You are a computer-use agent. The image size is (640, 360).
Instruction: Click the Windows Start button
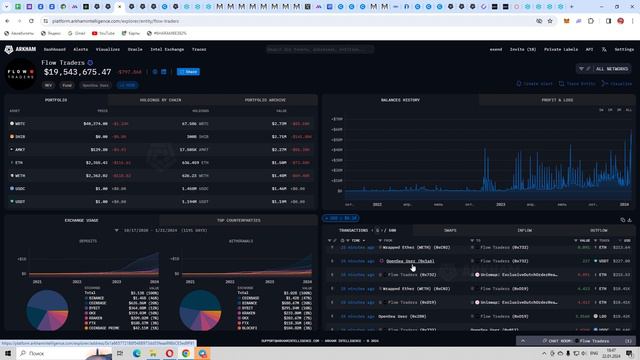point(8,353)
